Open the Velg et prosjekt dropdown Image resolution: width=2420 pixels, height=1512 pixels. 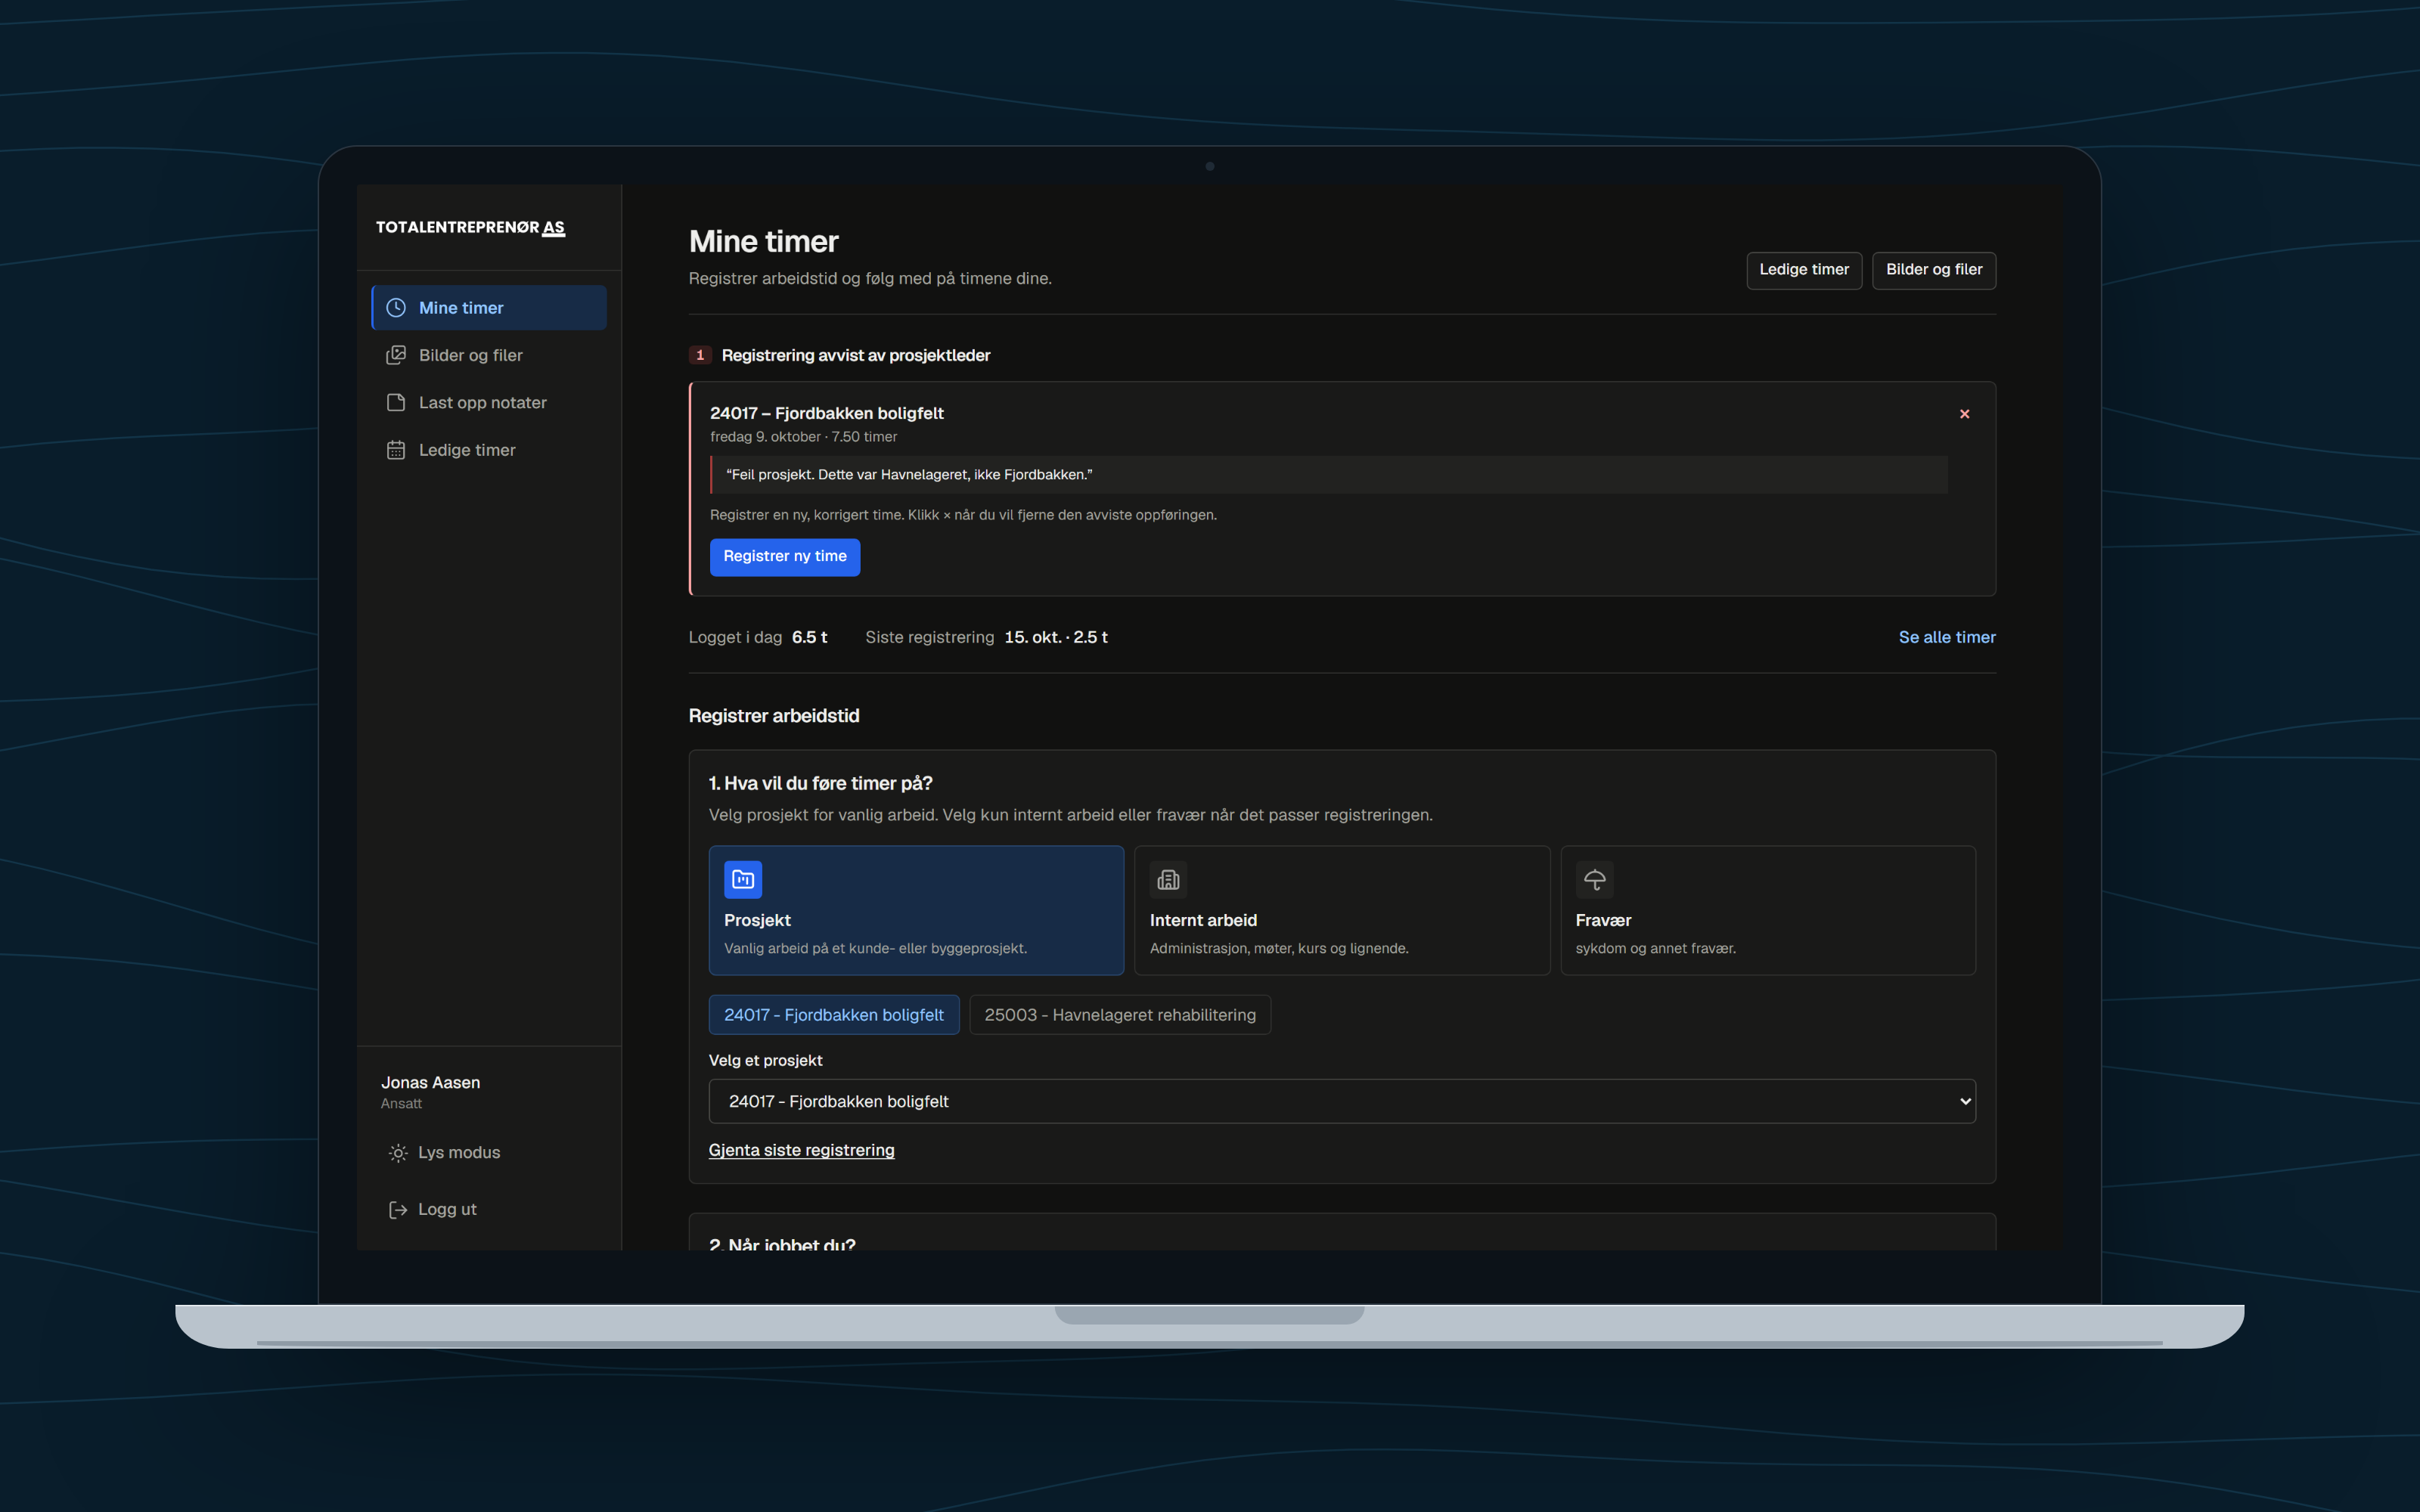click(x=1342, y=1101)
